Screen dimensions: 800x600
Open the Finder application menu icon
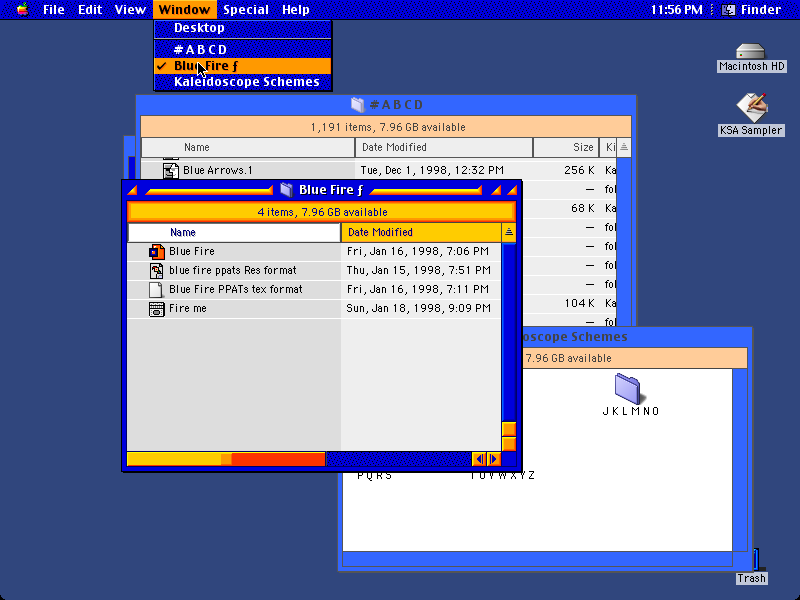tap(729, 9)
